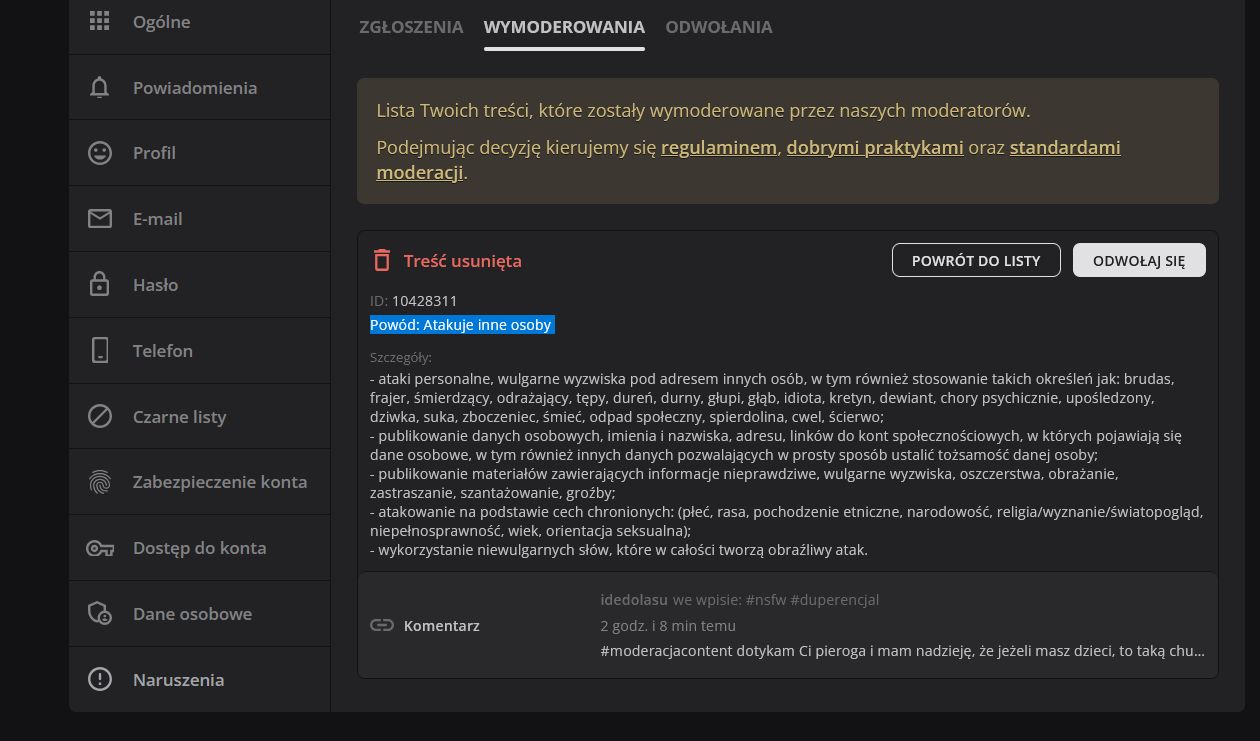Viewport: 1260px width, 741px height.
Task: Click the blocked circle Czarne listy icon
Action: click(x=99, y=416)
